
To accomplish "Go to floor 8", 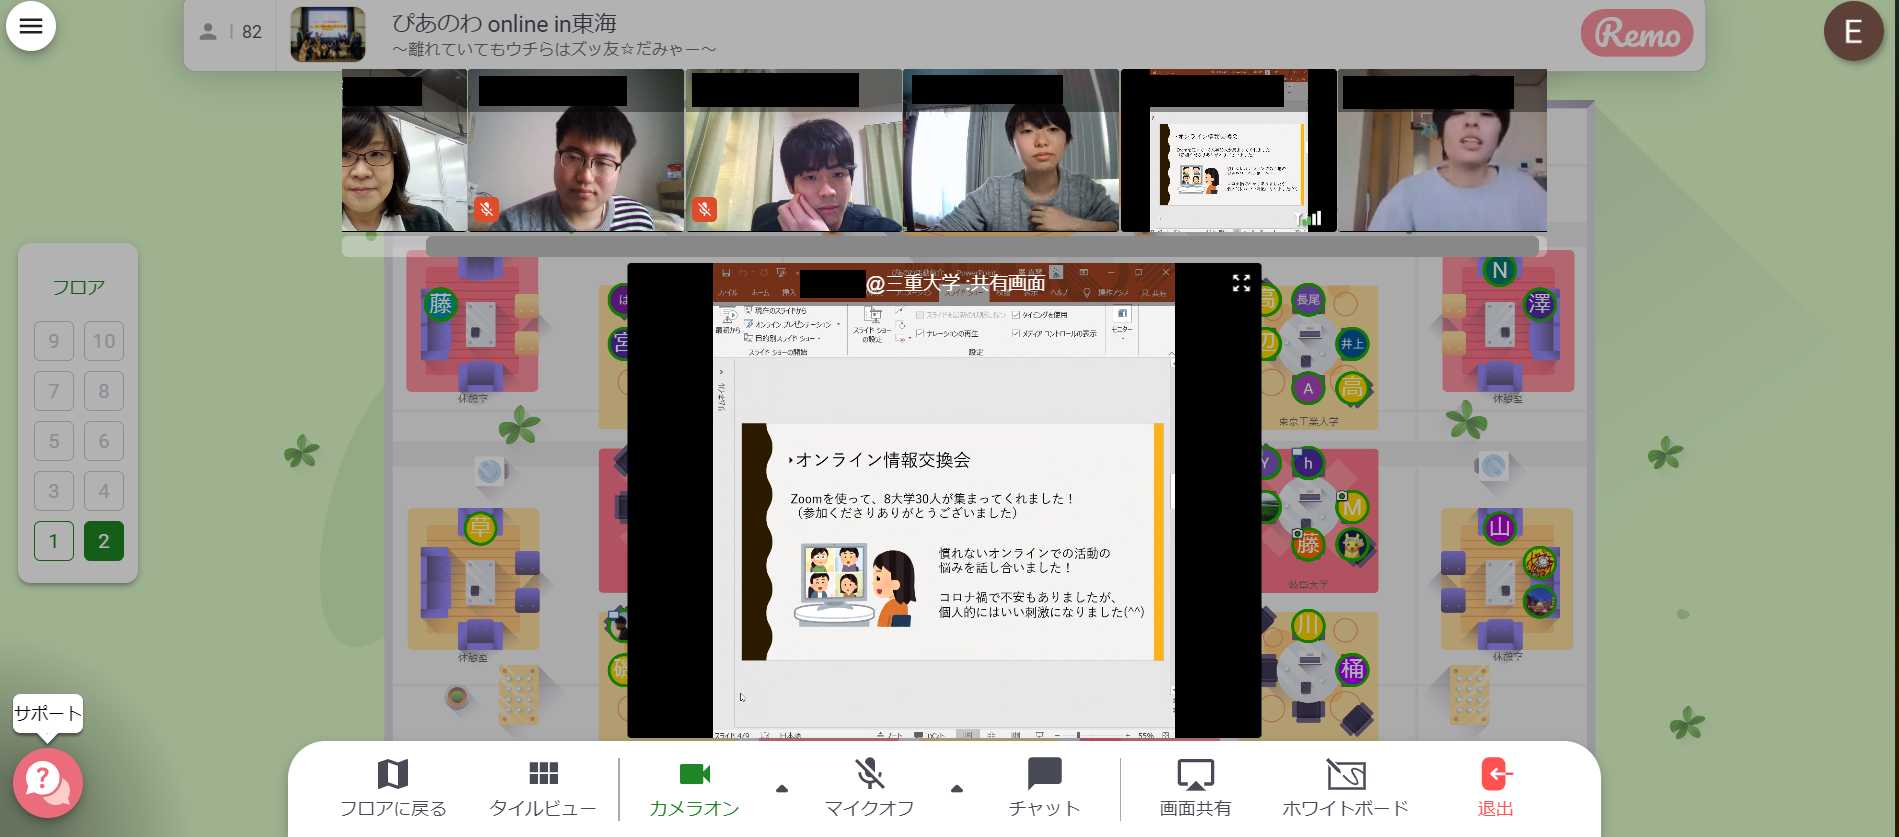I will 104,391.
